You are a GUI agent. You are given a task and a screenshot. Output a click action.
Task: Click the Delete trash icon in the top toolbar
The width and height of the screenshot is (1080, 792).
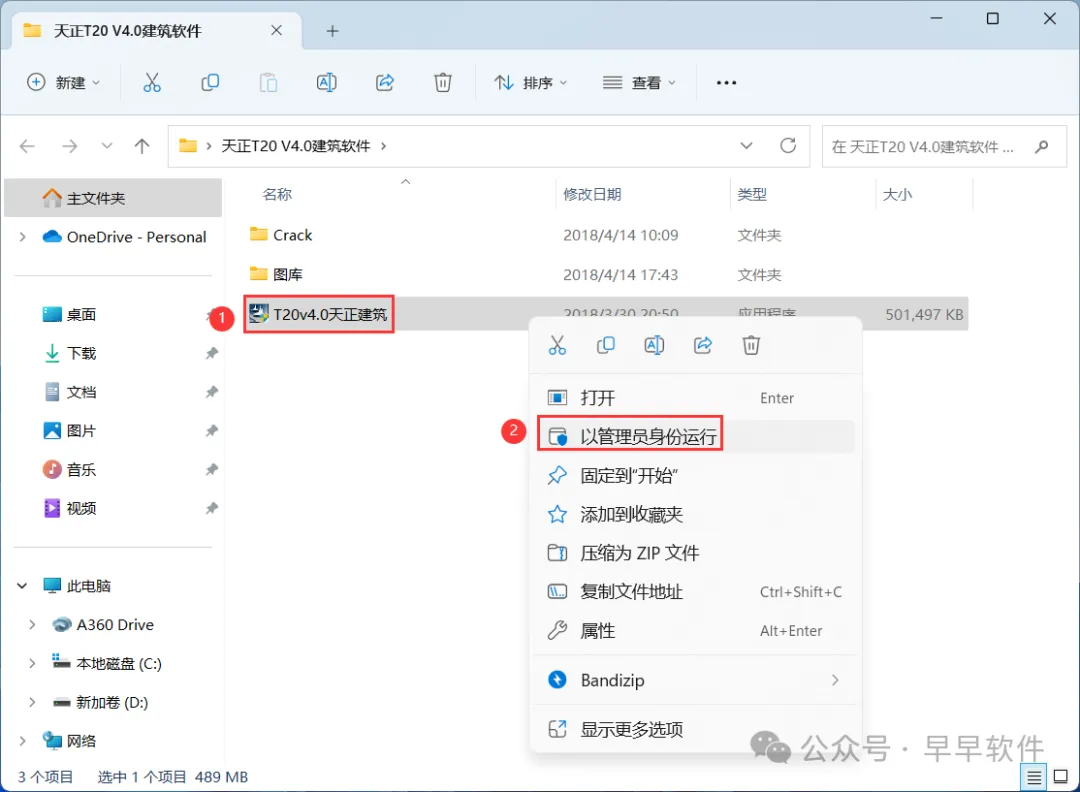click(x=443, y=83)
